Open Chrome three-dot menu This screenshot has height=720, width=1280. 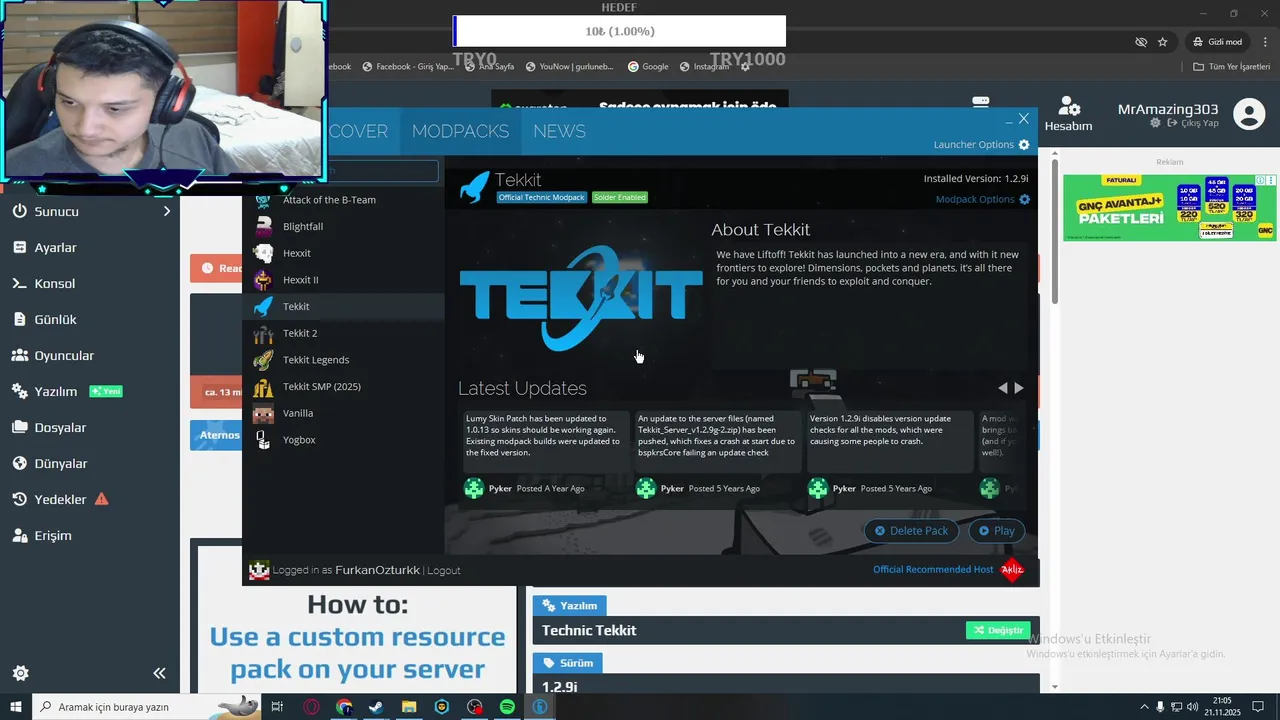pyautogui.click(x=1264, y=42)
